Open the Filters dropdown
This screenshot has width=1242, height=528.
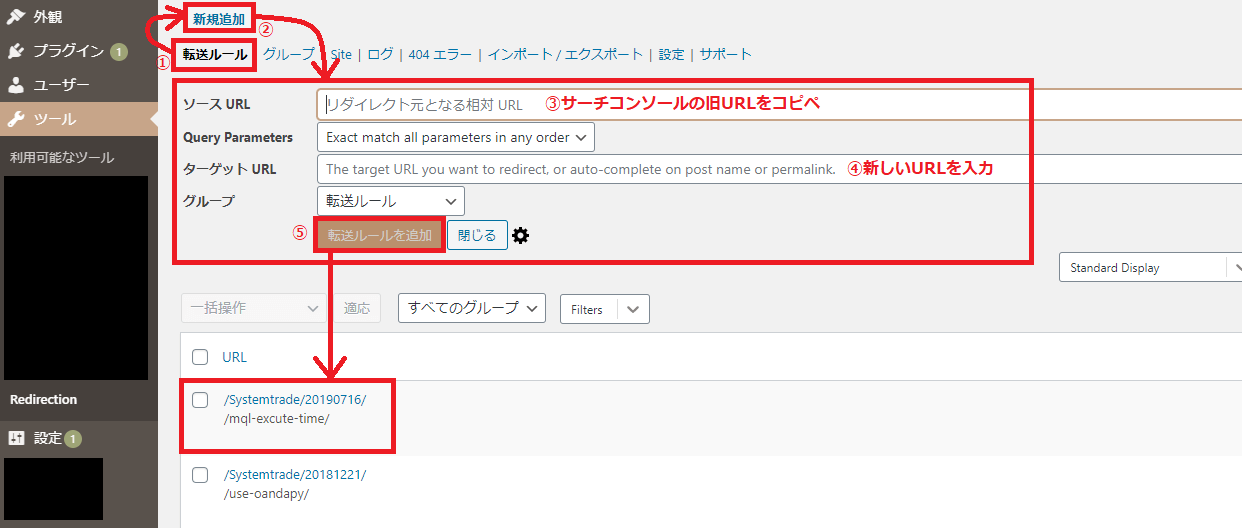point(604,309)
